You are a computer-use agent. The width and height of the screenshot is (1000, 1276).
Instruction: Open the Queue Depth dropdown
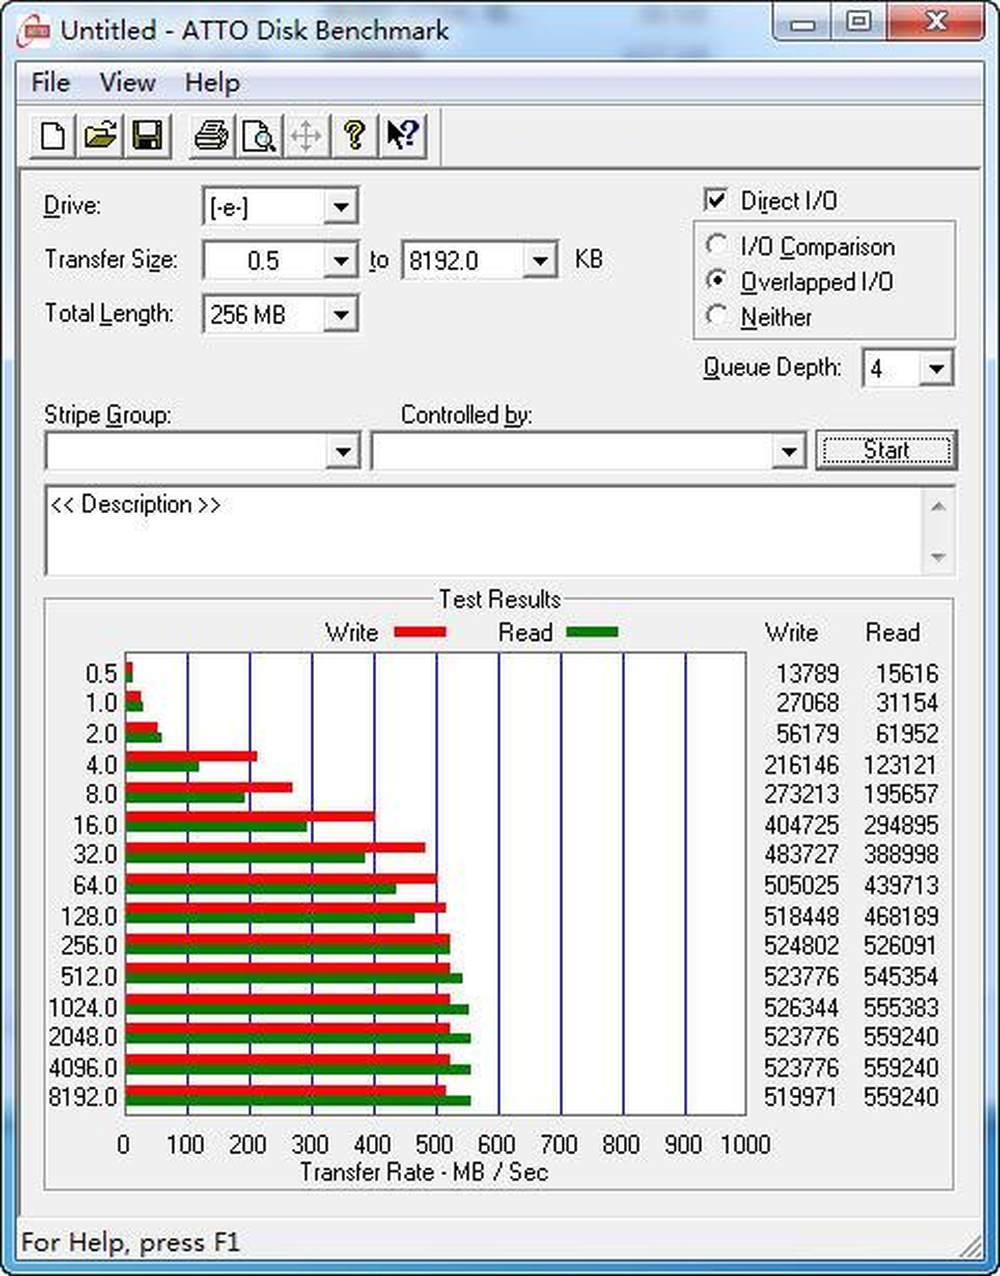click(936, 369)
